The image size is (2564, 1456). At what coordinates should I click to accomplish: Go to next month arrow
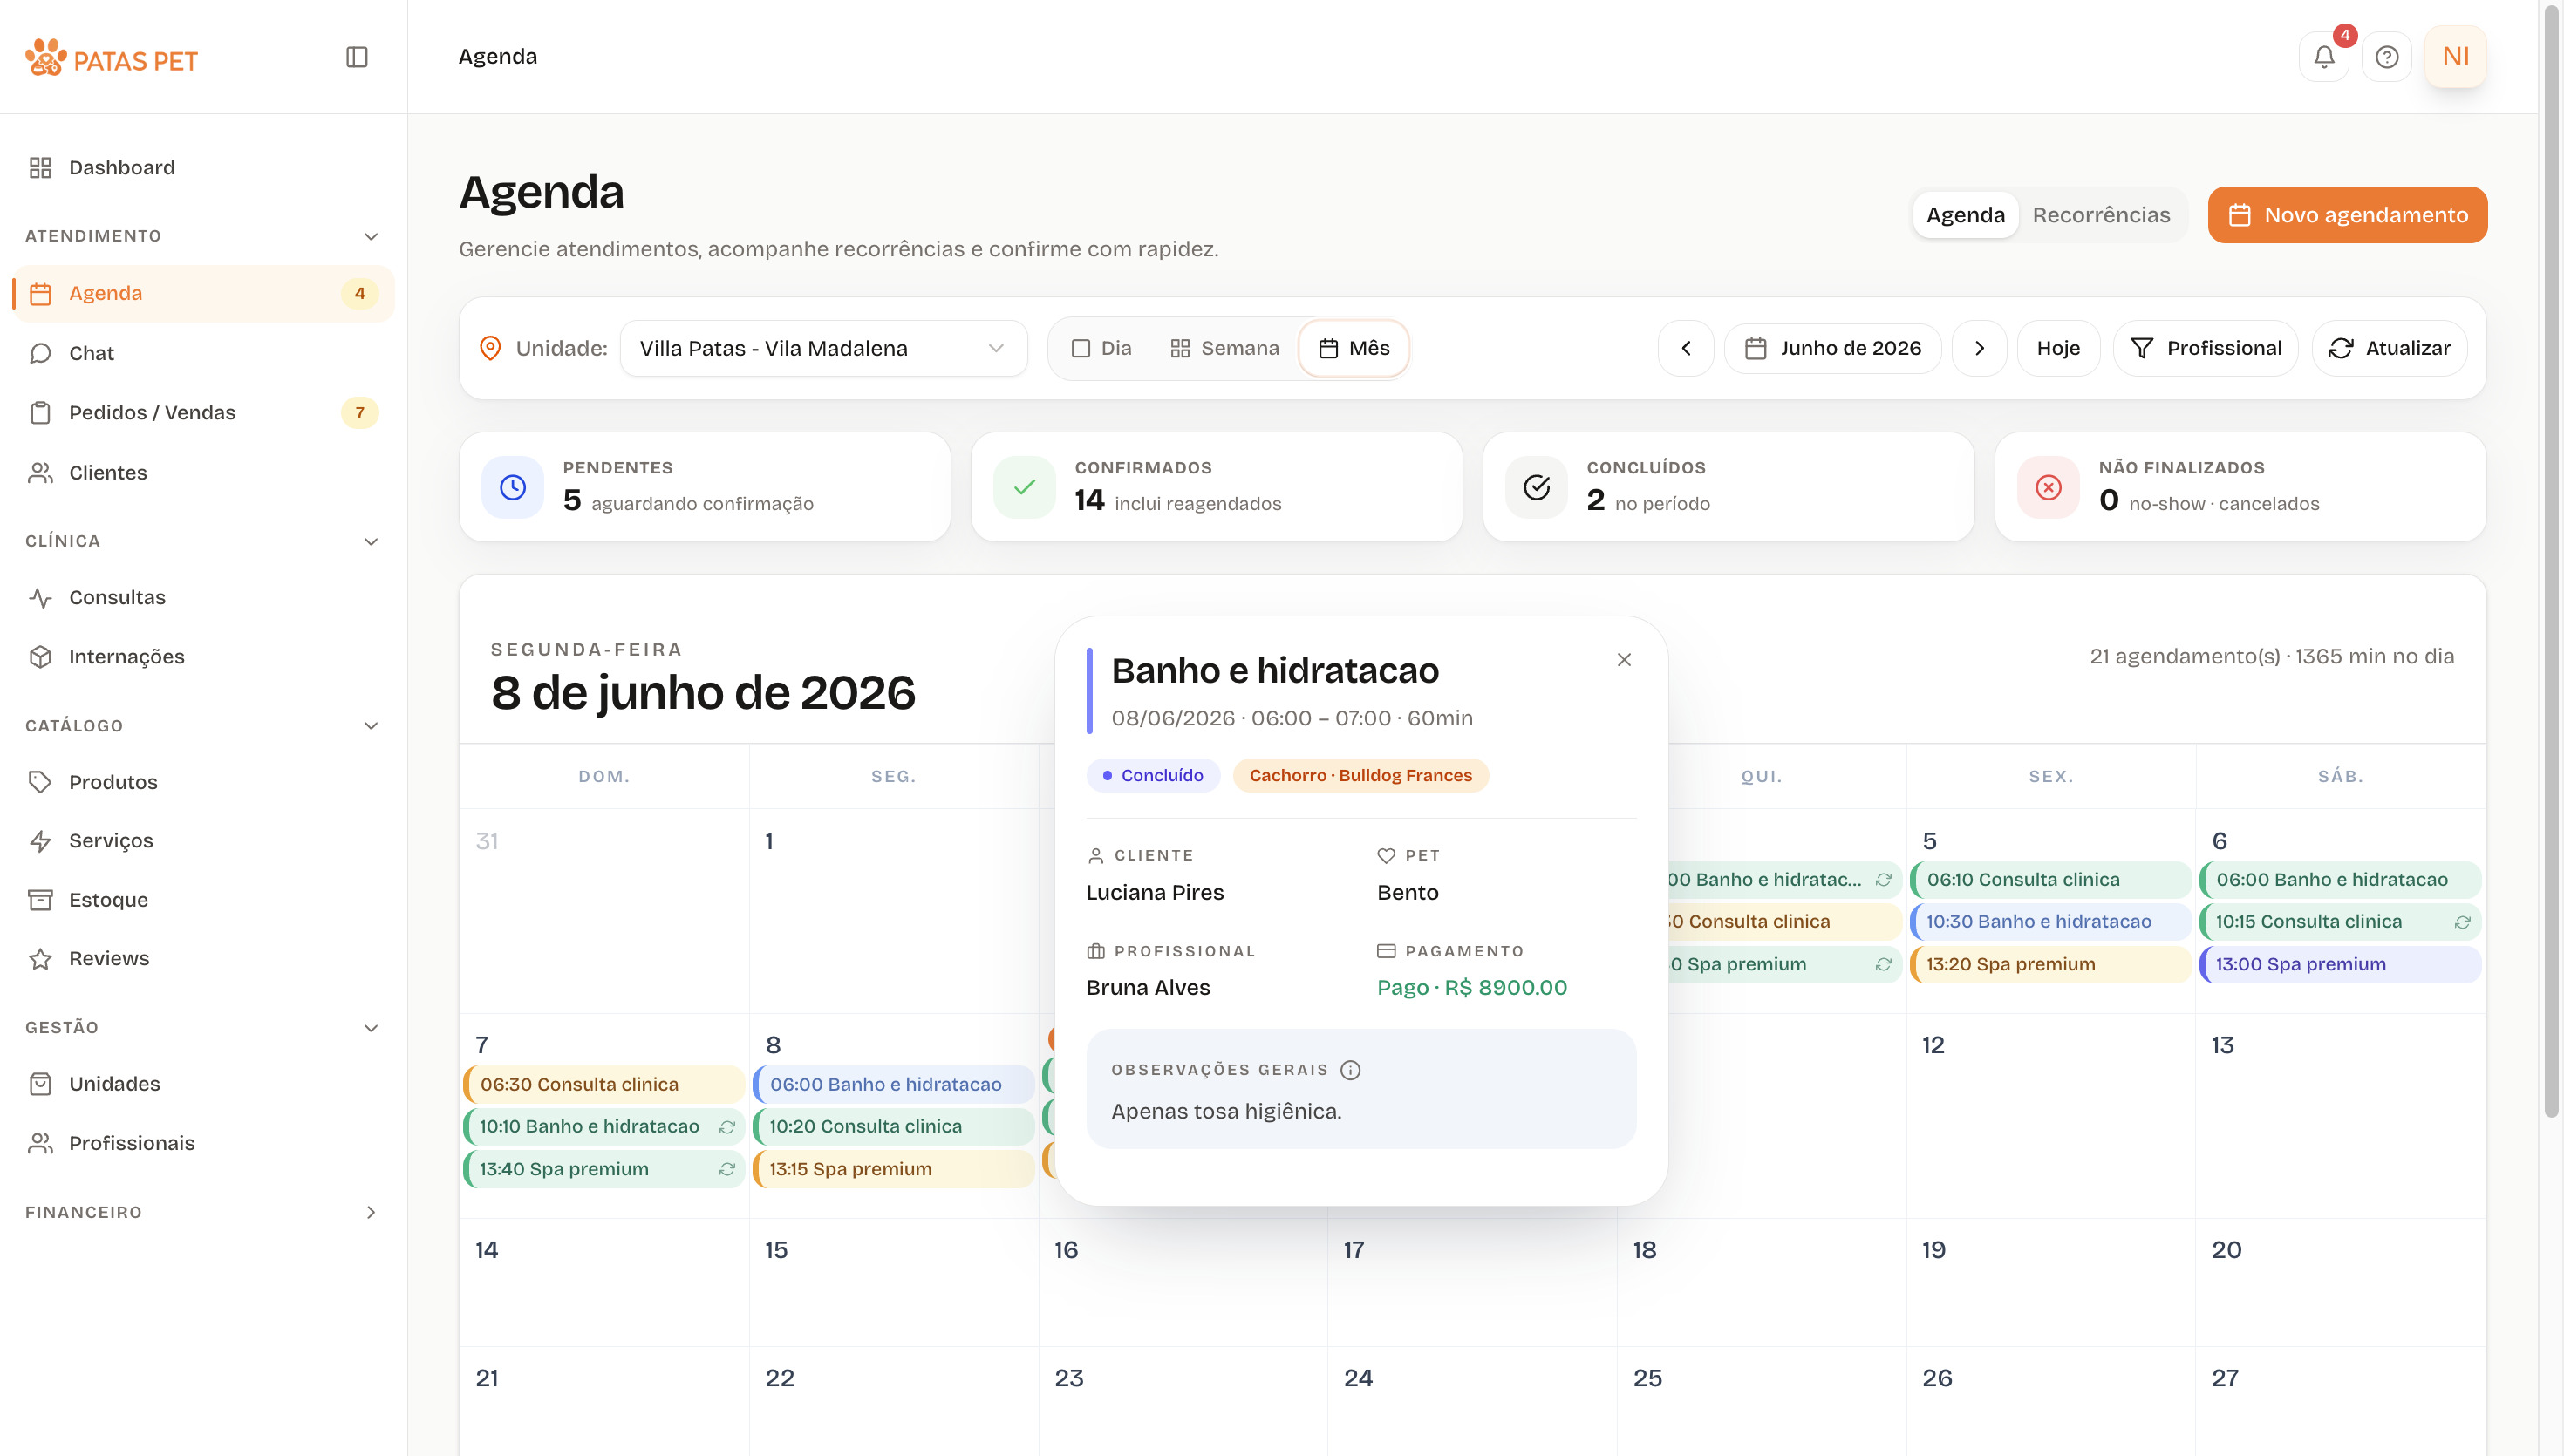[1979, 348]
